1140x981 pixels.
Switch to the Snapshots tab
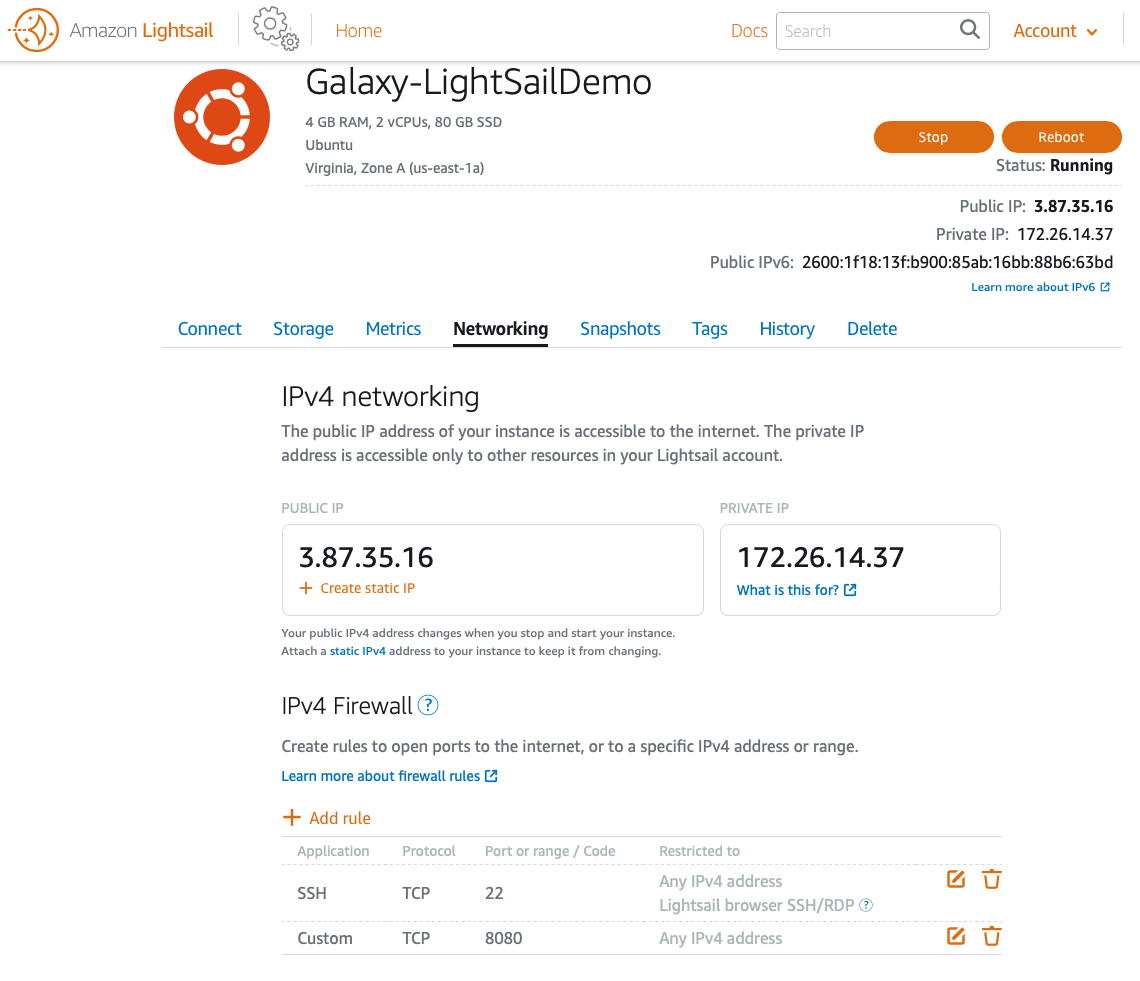pyautogui.click(x=620, y=329)
